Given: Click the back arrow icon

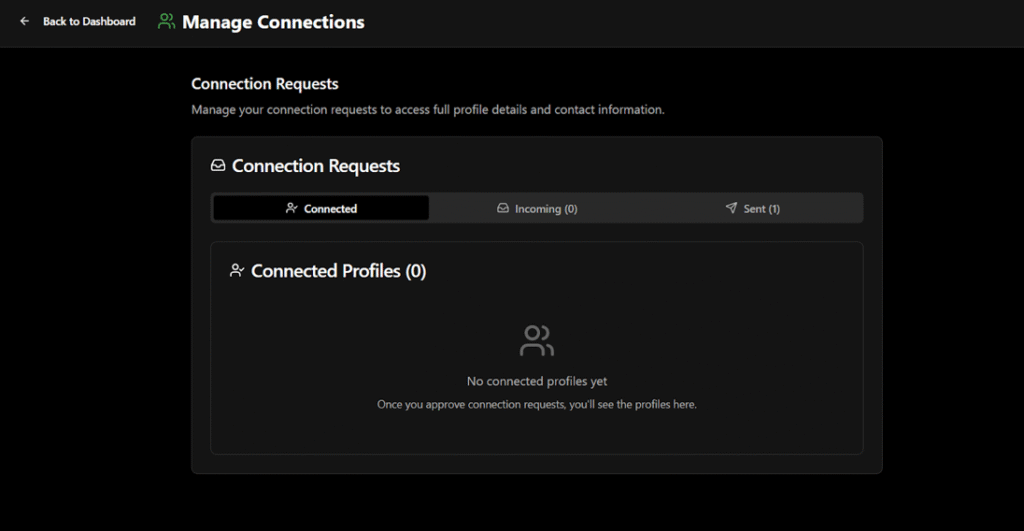Looking at the screenshot, I should (x=25, y=21).
